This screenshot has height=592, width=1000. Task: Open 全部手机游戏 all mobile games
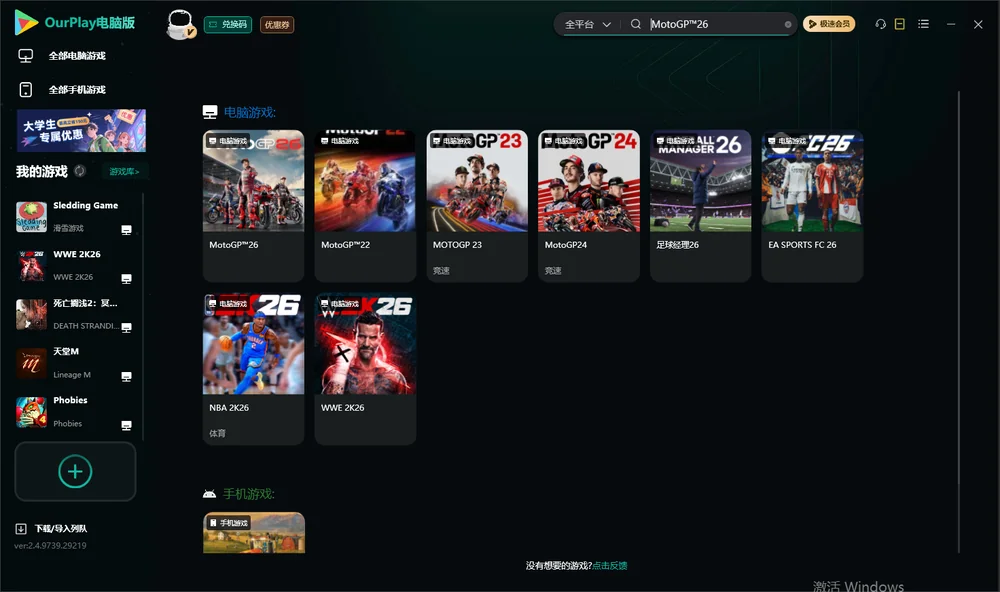point(77,90)
